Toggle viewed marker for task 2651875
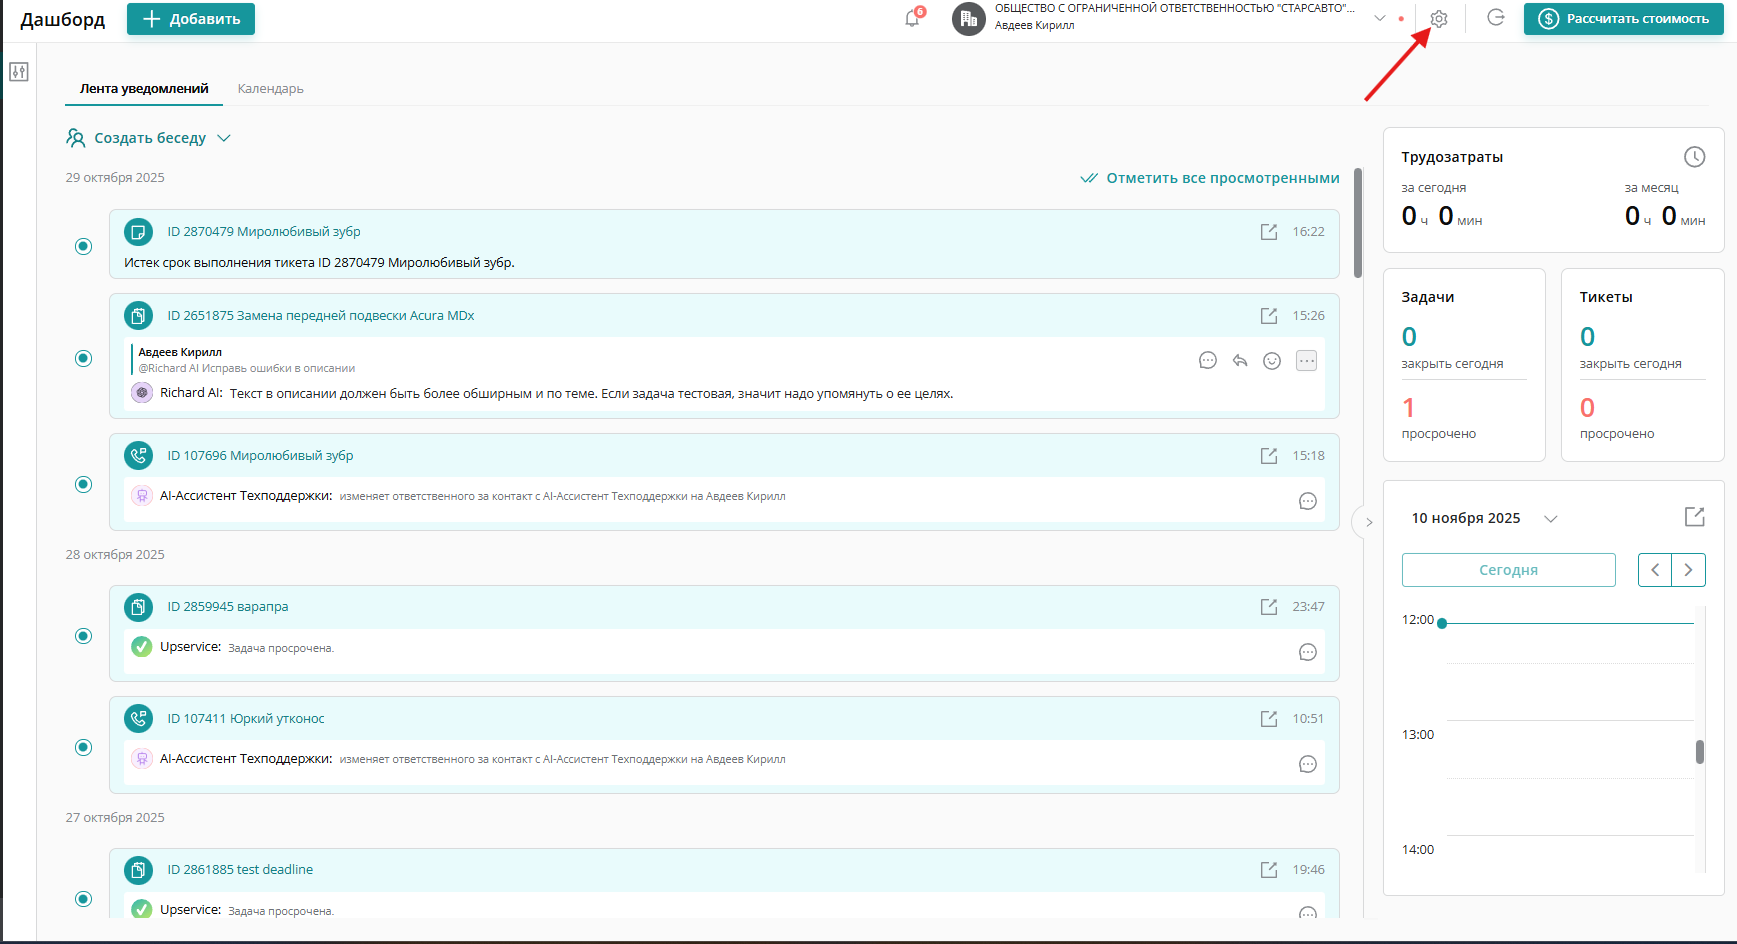This screenshot has width=1737, height=944. click(x=84, y=359)
